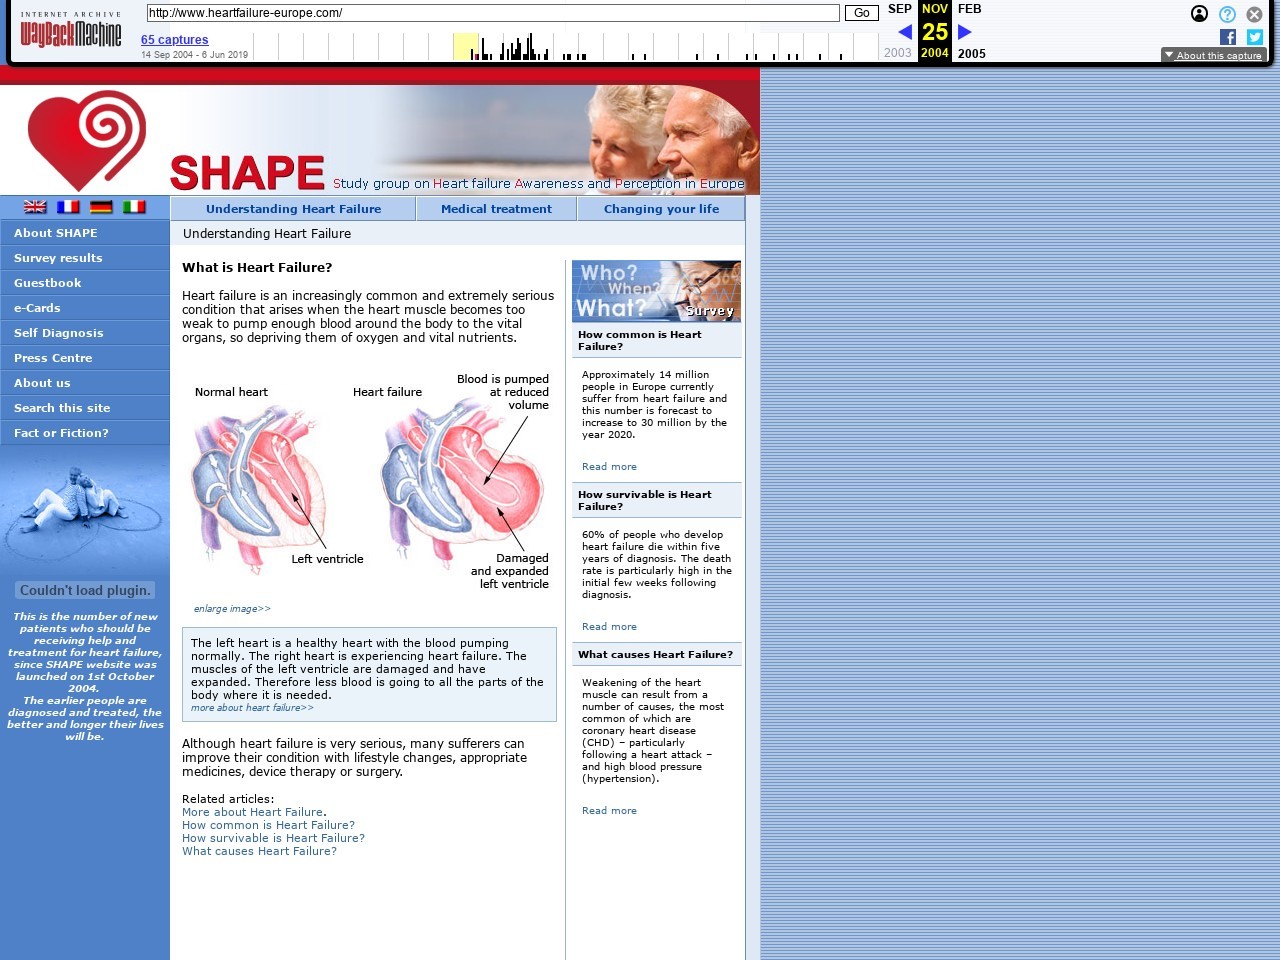Open the Changing your life tab

pos(661,209)
